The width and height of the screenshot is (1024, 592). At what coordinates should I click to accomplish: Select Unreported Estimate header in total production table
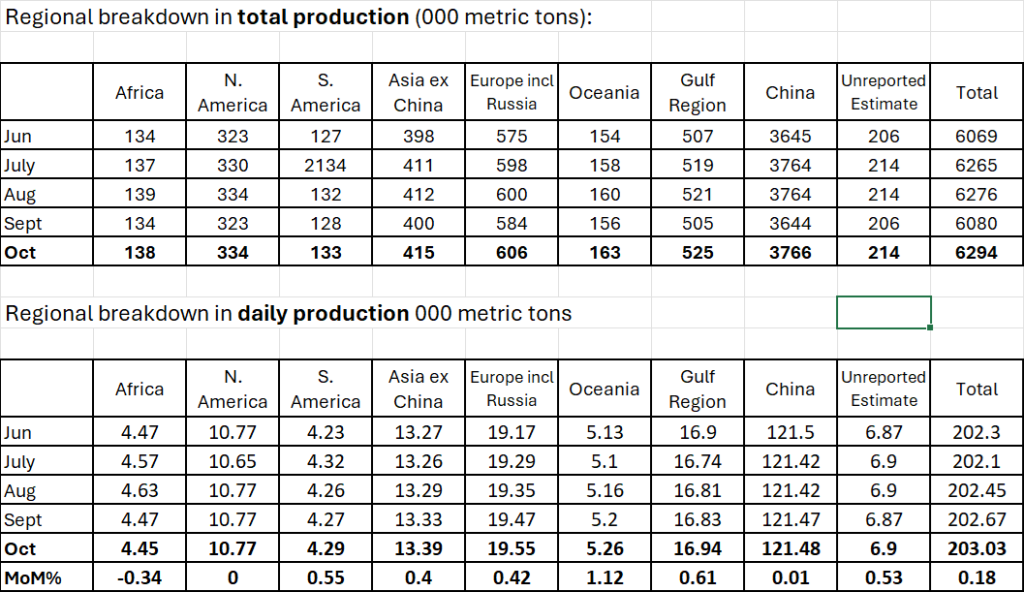point(883,92)
